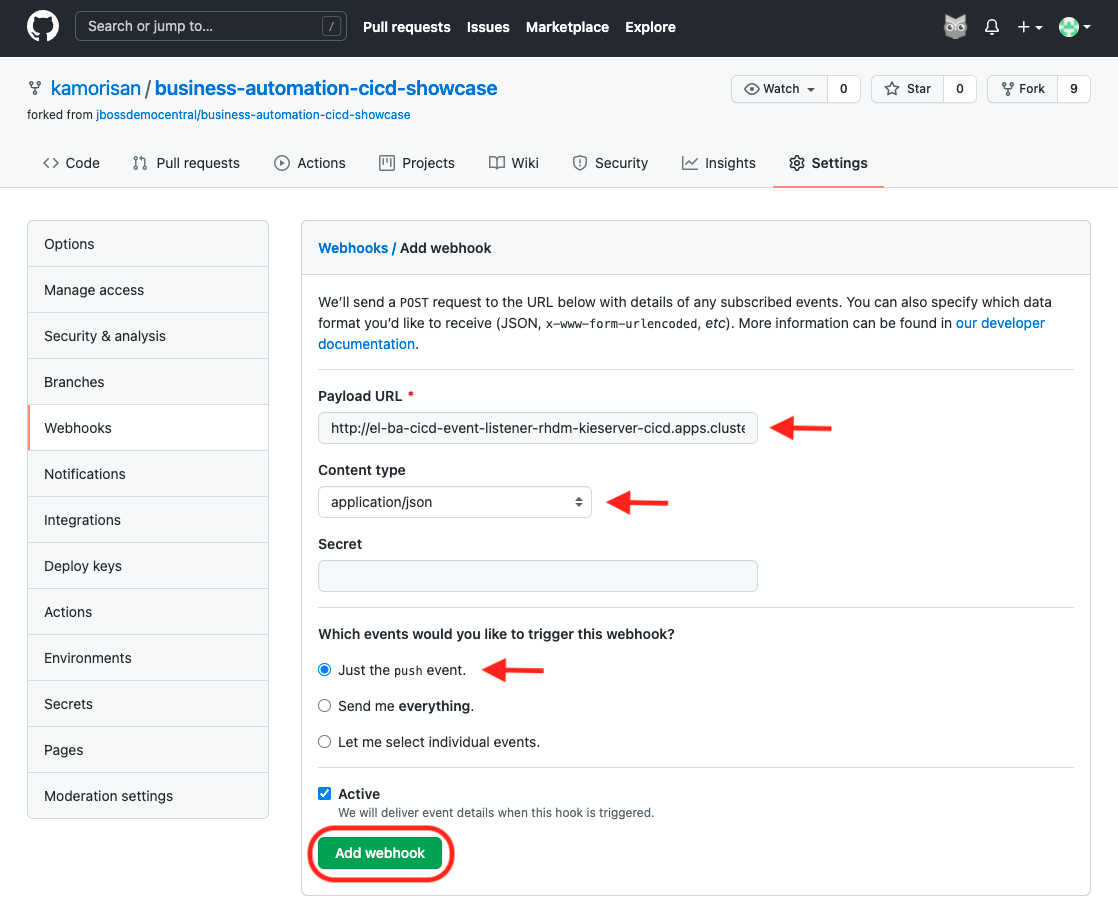Toggle the Active checkbox
The image size is (1118, 906).
(324, 793)
